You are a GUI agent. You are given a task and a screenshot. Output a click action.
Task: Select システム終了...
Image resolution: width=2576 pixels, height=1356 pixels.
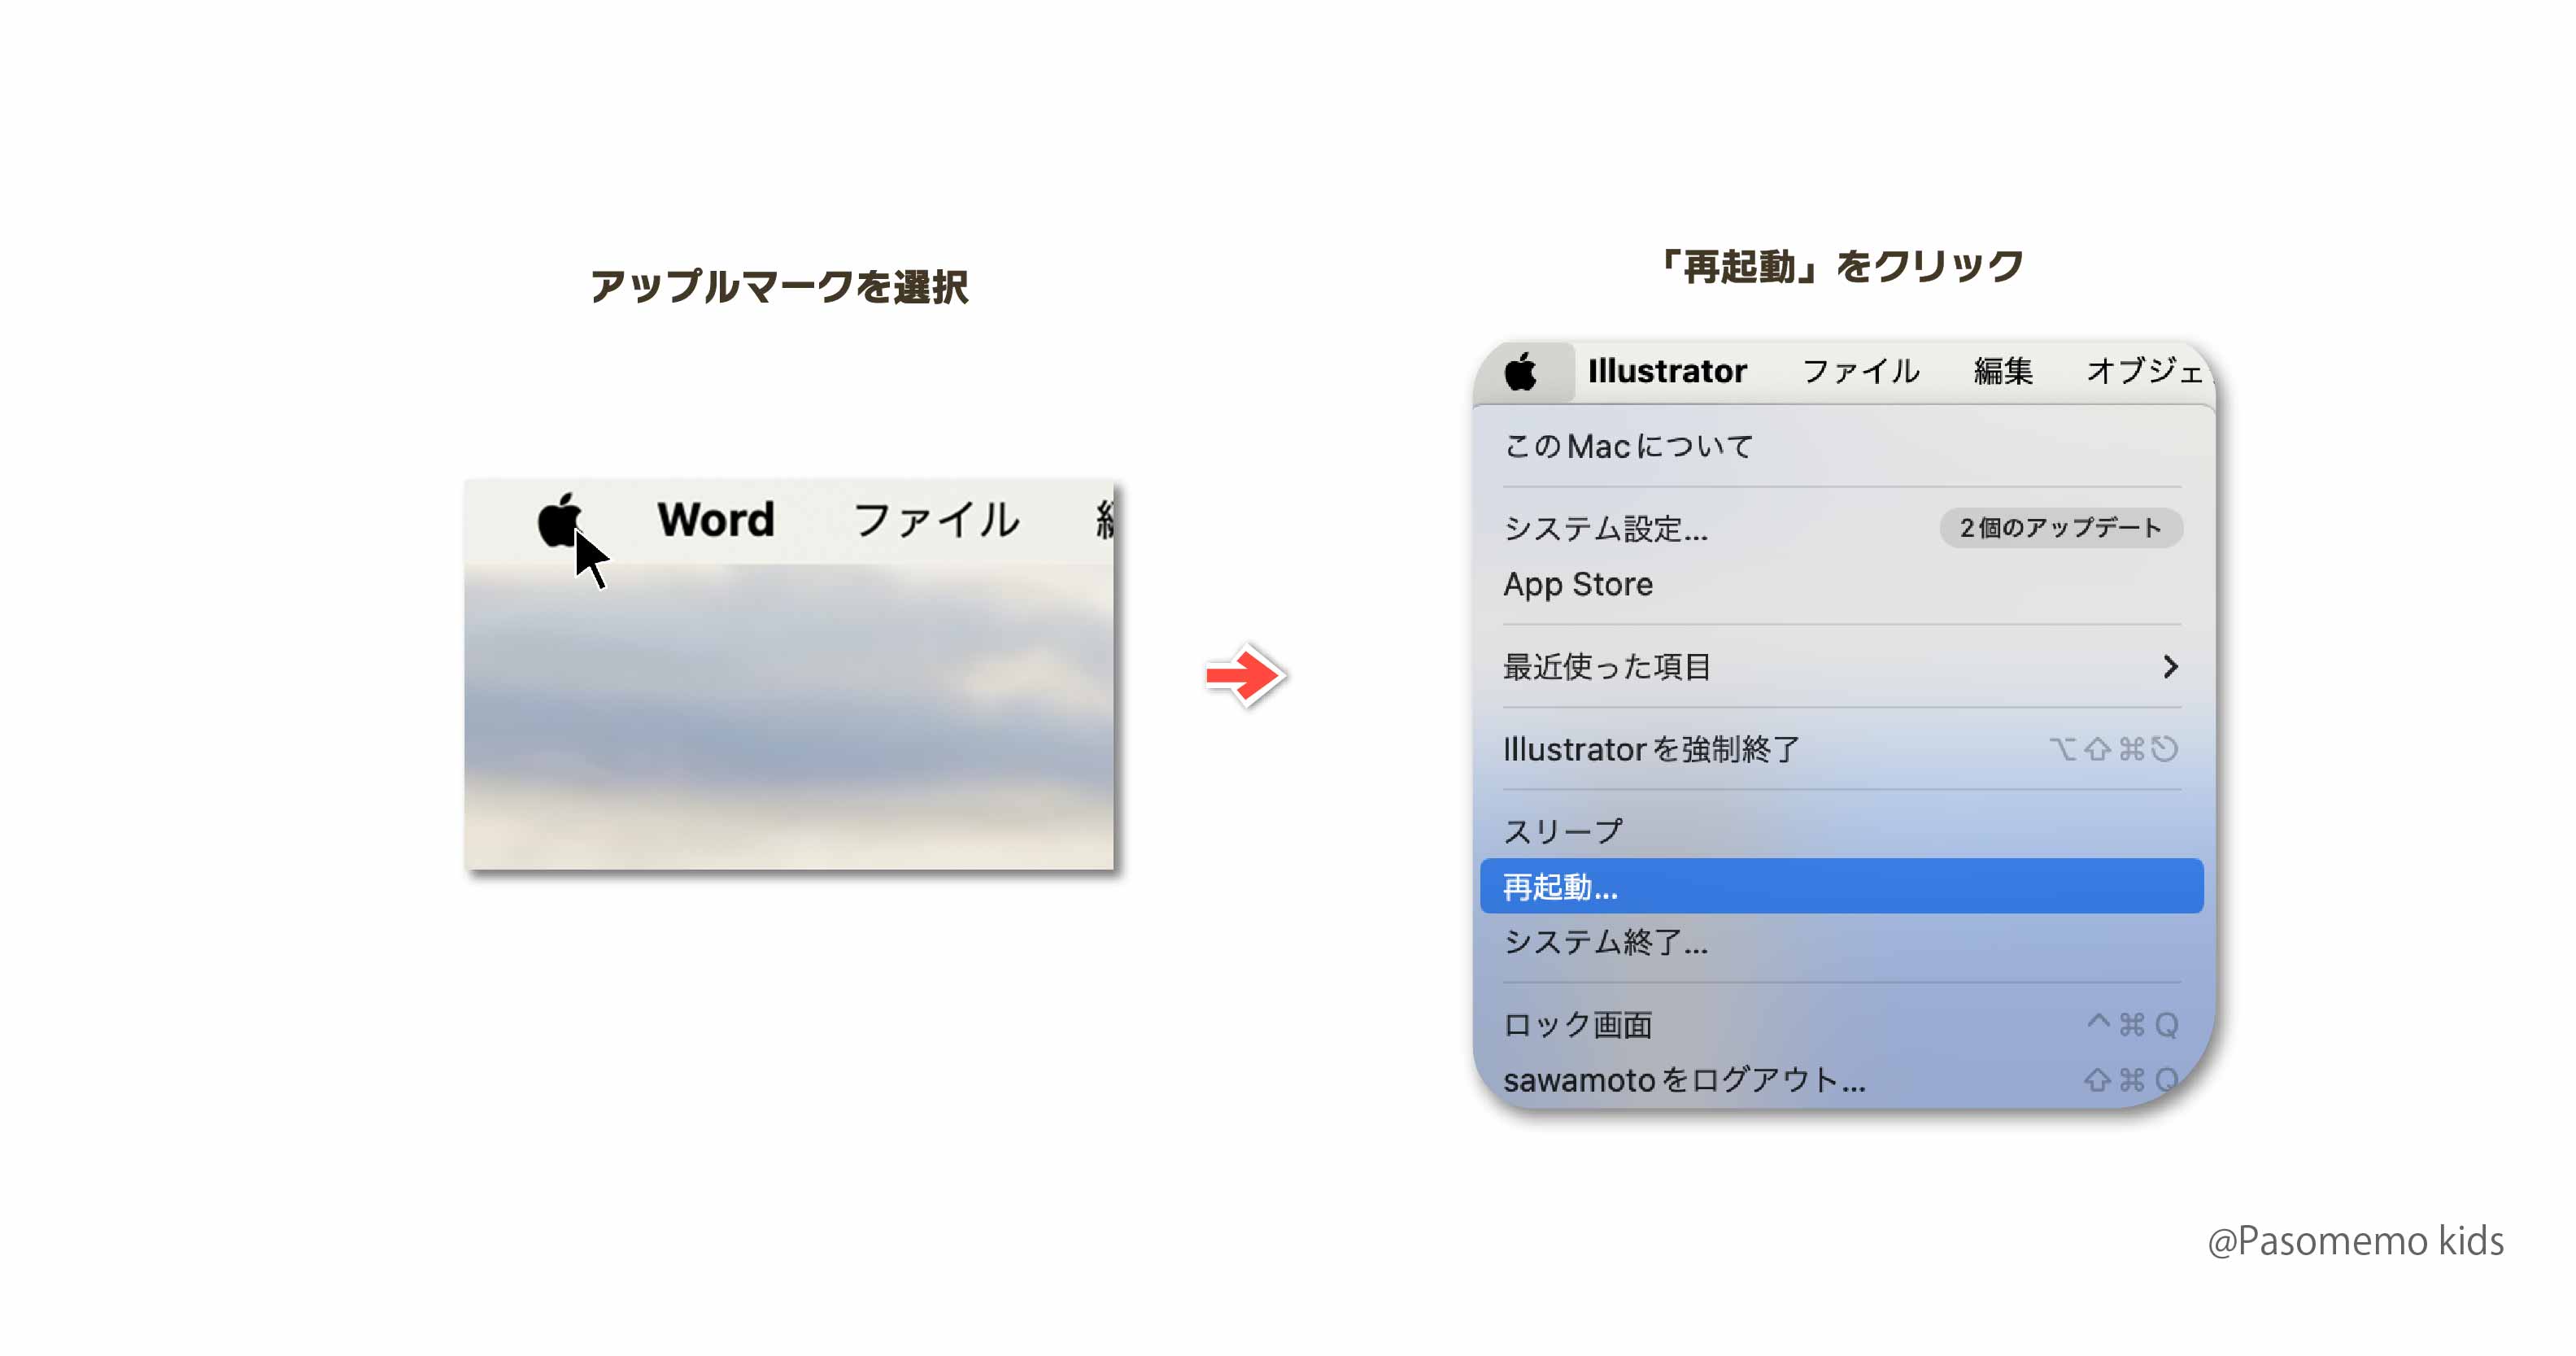tap(1842, 942)
